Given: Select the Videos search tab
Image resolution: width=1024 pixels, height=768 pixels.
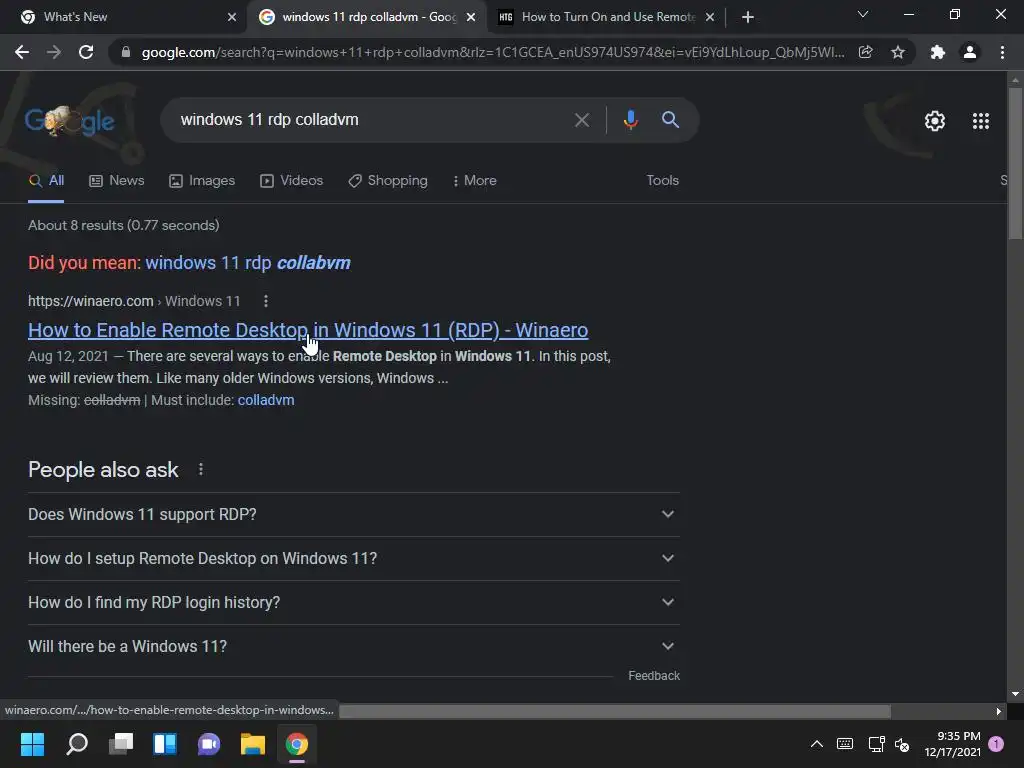Looking at the screenshot, I should tap(291, 181).
